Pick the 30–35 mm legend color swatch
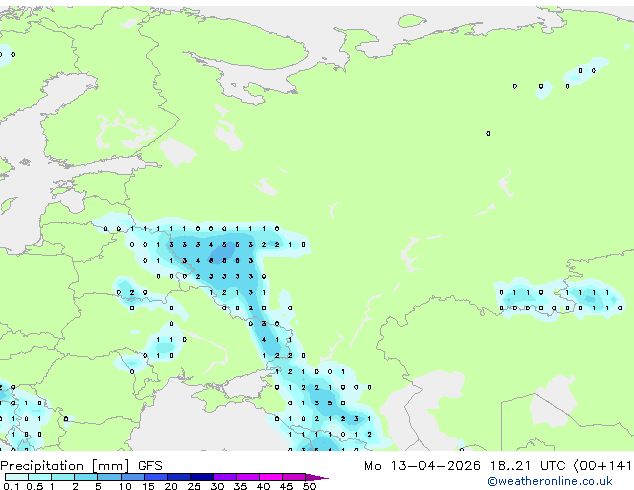 coord(225,477)
